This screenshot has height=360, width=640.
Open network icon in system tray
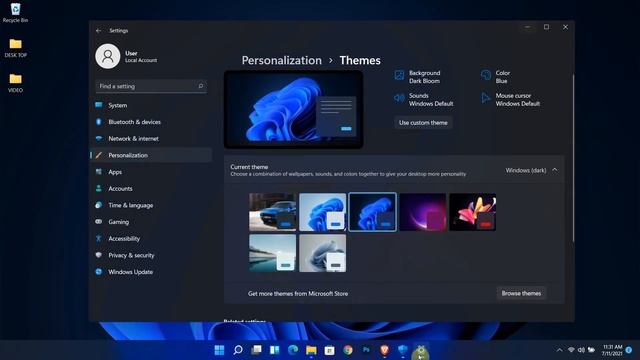571,350
